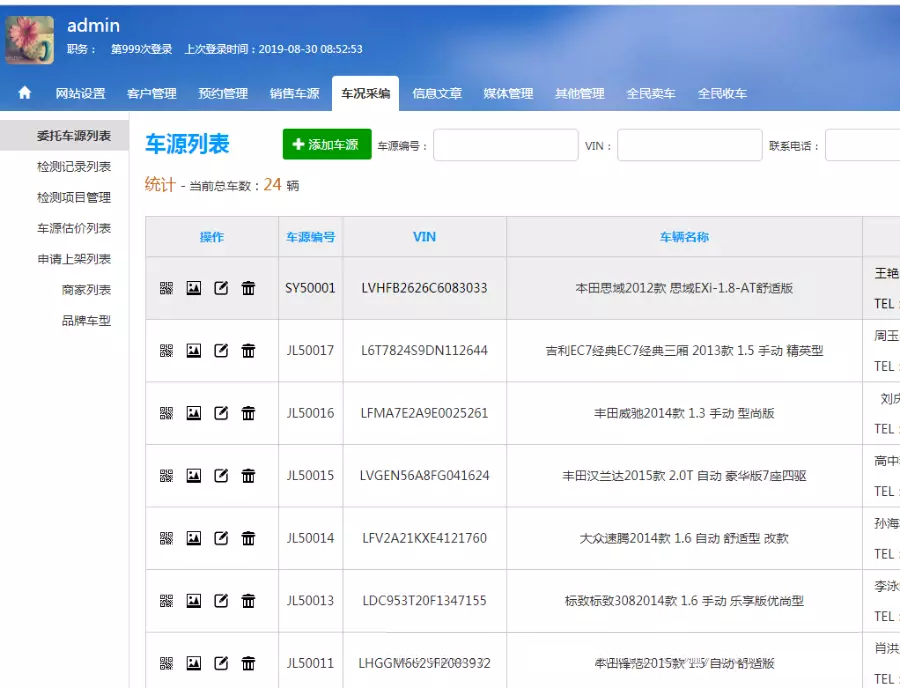
Task: Click the home icon in navigation bar
Action: (x=25, y=93)
